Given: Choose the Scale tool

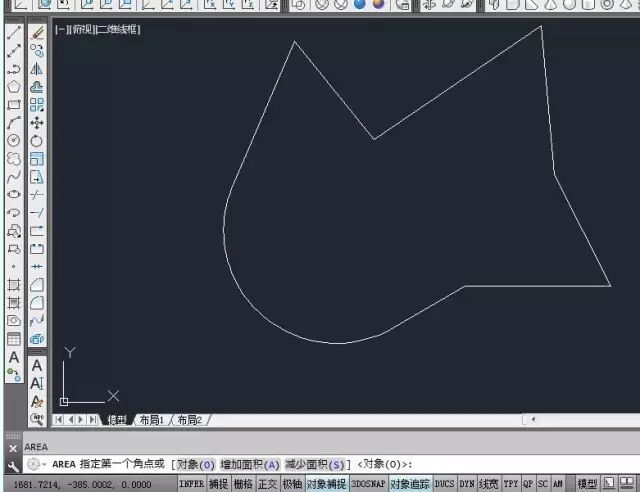Looking at the screenshot, I should (x=37, y=158).
